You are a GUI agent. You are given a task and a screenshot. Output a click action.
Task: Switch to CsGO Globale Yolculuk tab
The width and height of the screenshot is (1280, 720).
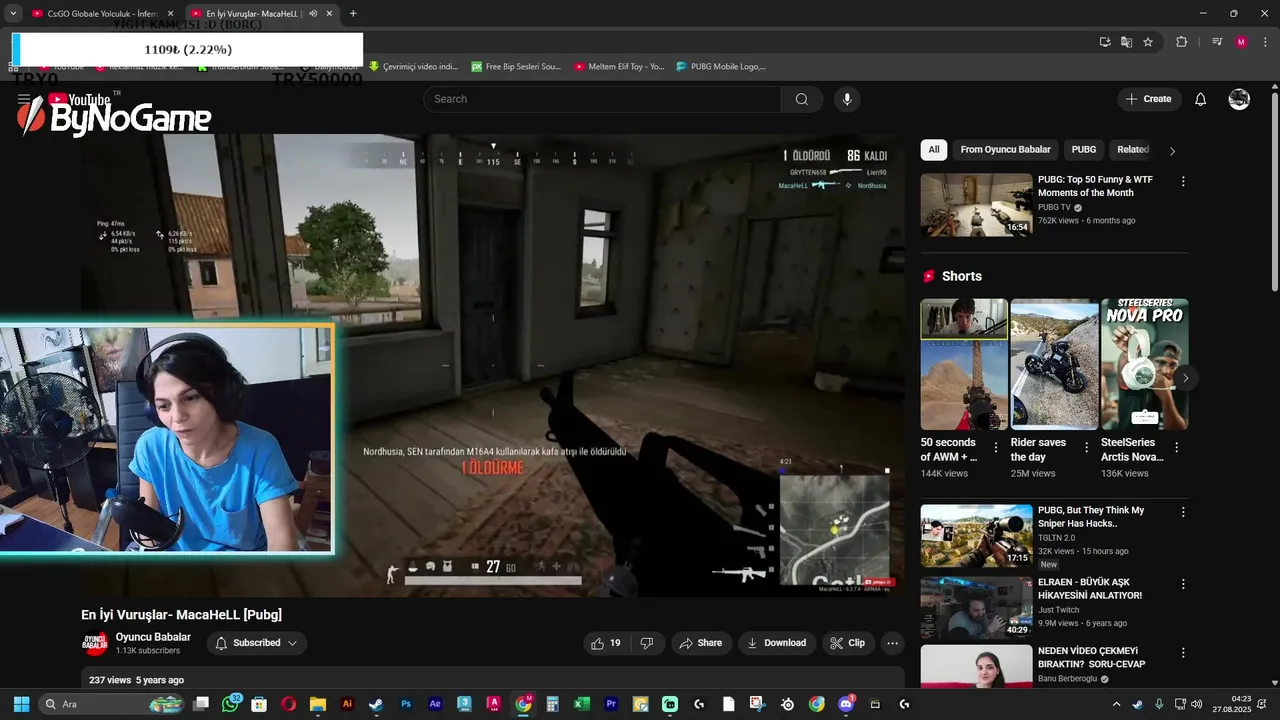(x=104, y=14)
